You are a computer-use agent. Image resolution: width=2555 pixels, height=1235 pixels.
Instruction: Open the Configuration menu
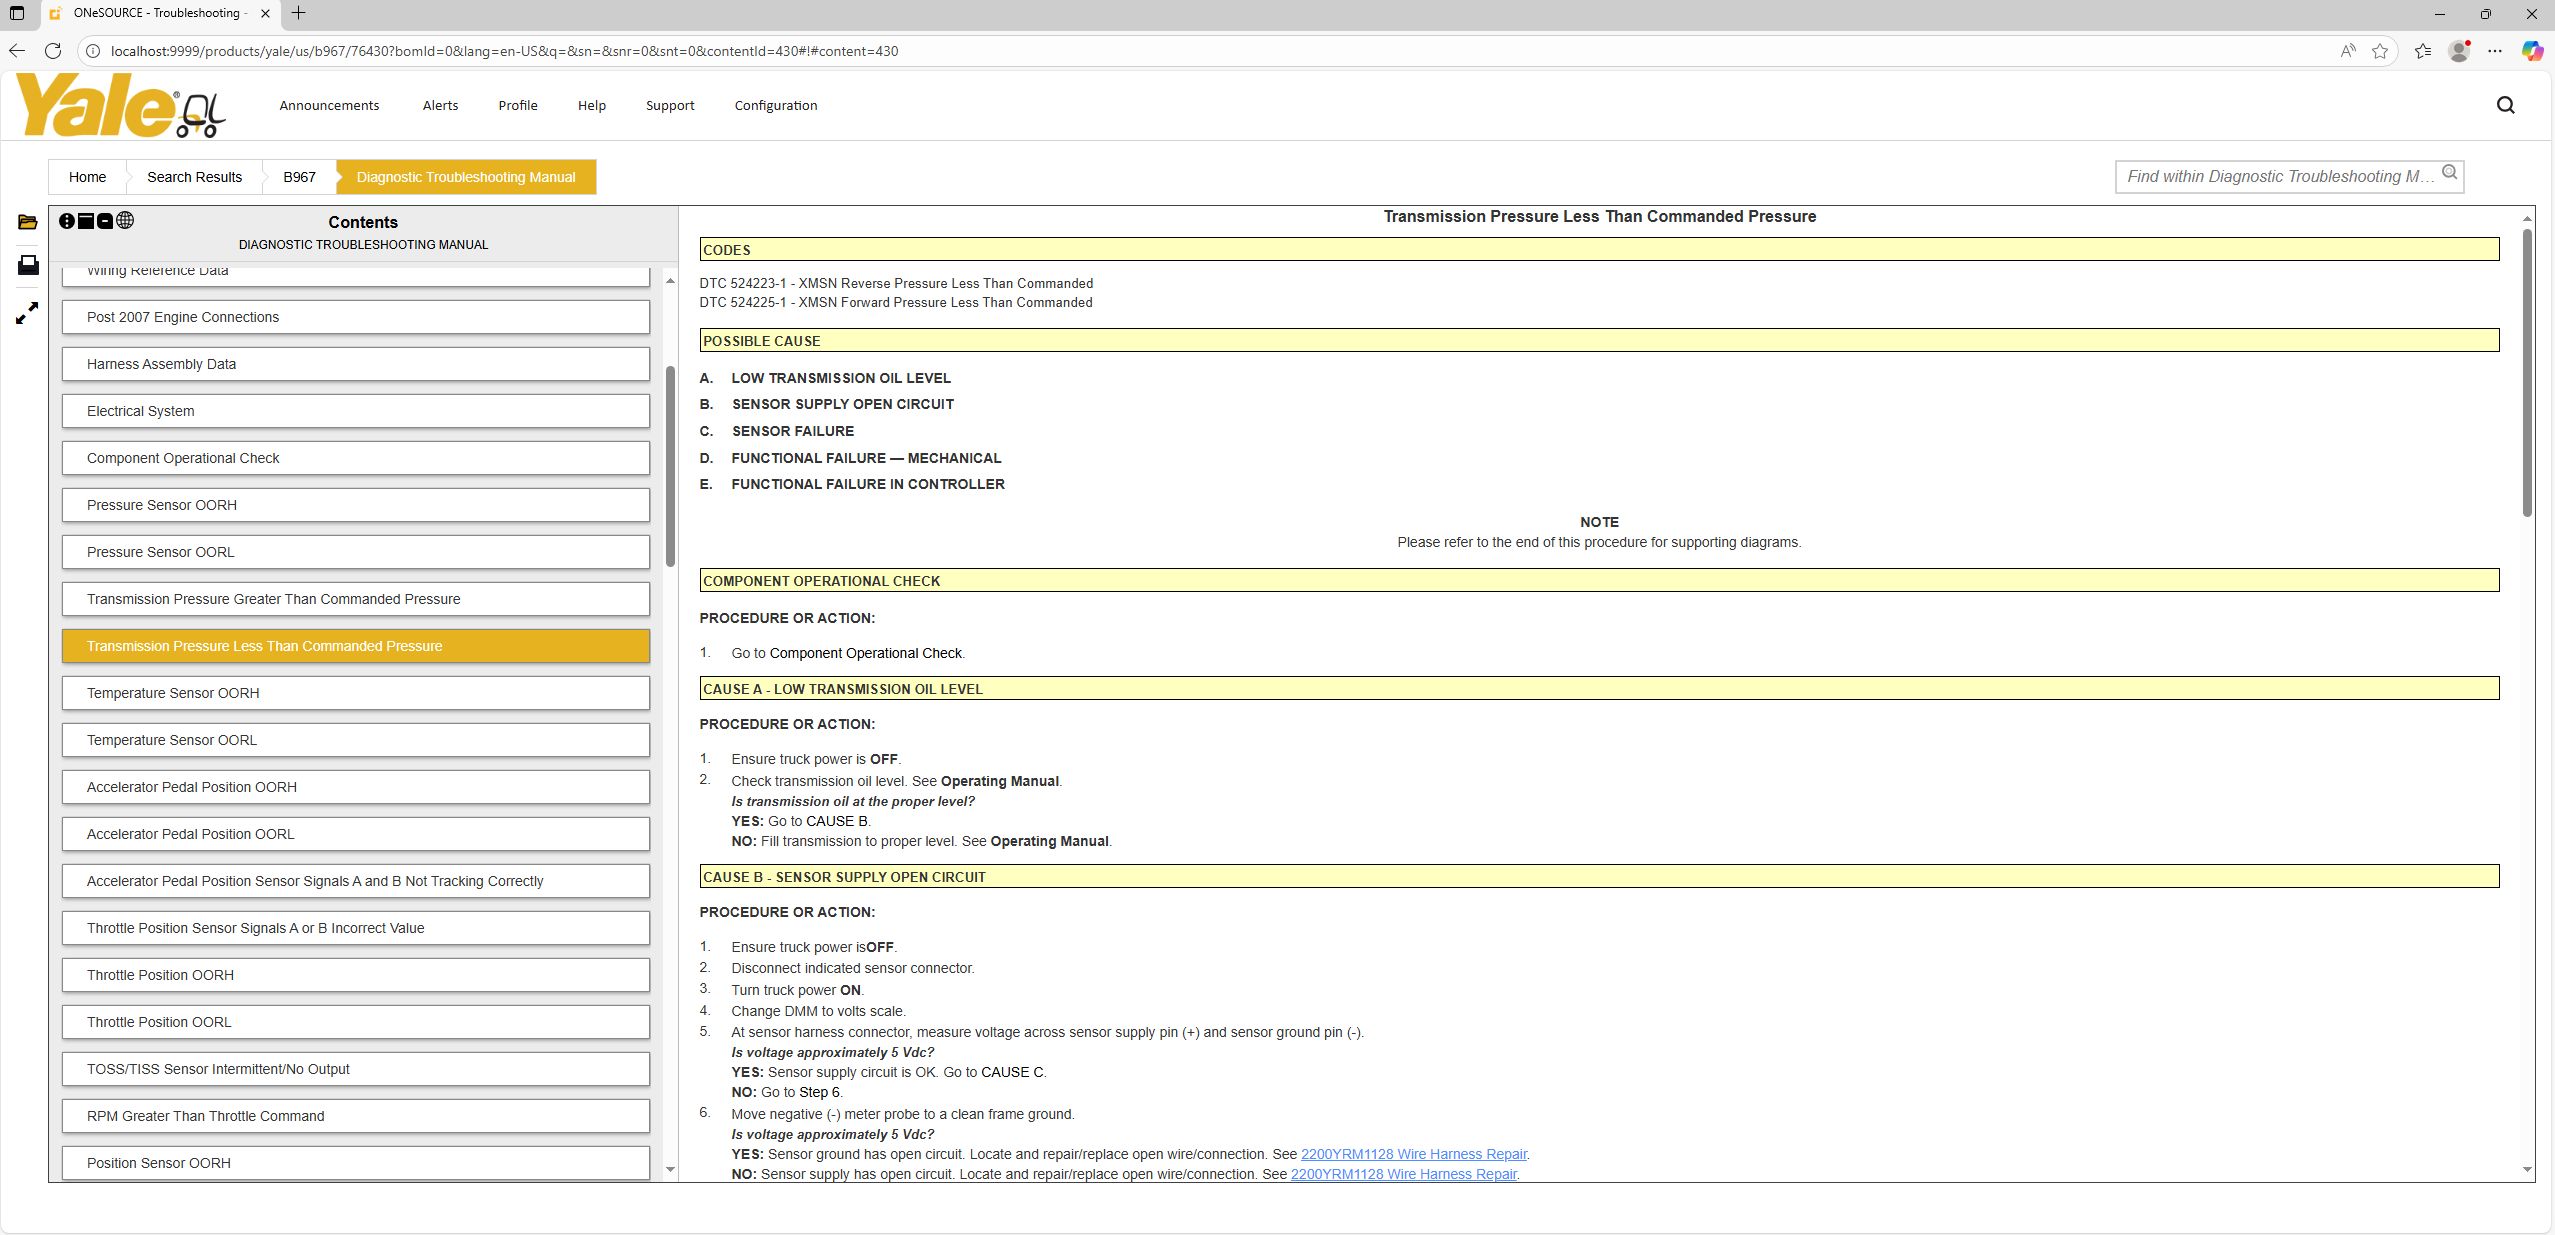(775, 105)
